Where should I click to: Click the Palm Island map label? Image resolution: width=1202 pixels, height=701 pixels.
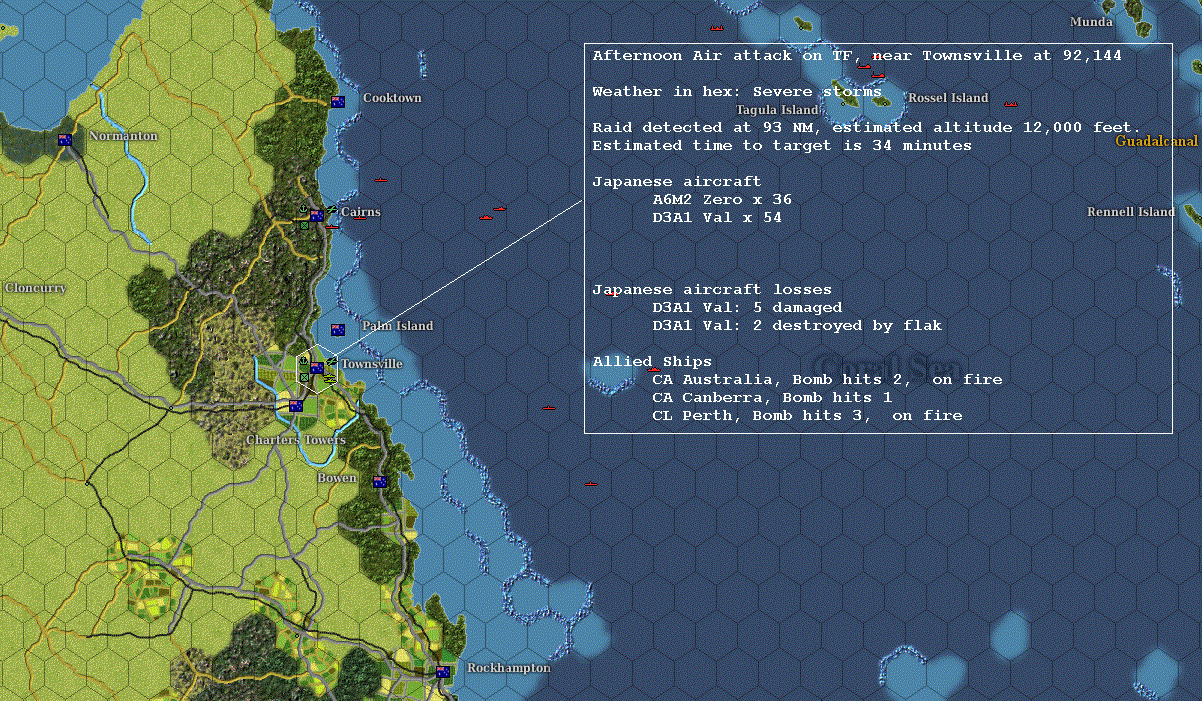point(397,326)
